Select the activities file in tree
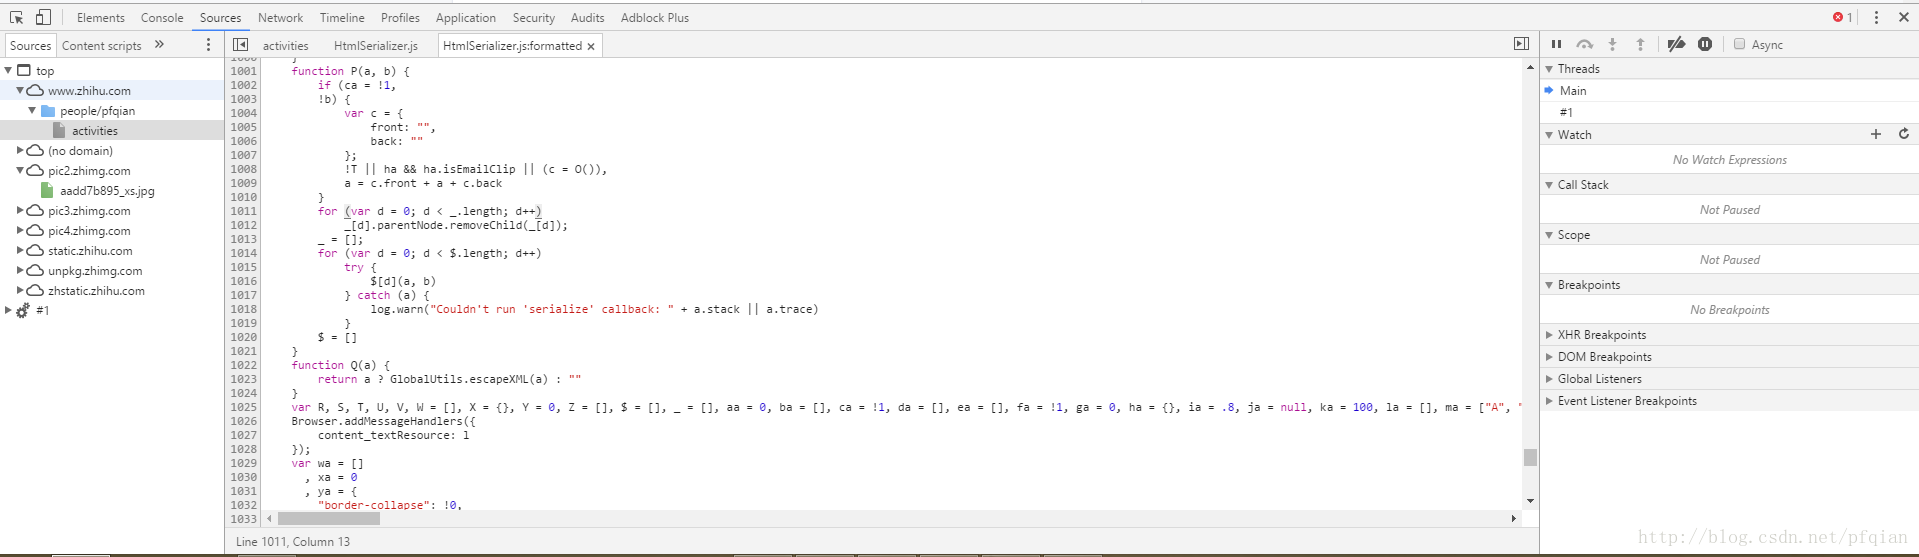 click(95, 131)
